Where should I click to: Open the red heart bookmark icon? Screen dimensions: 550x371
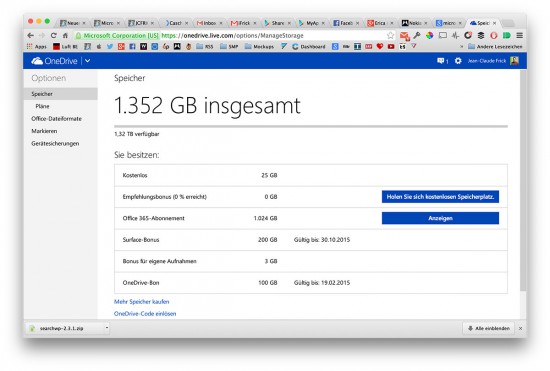tap(380, 46)
